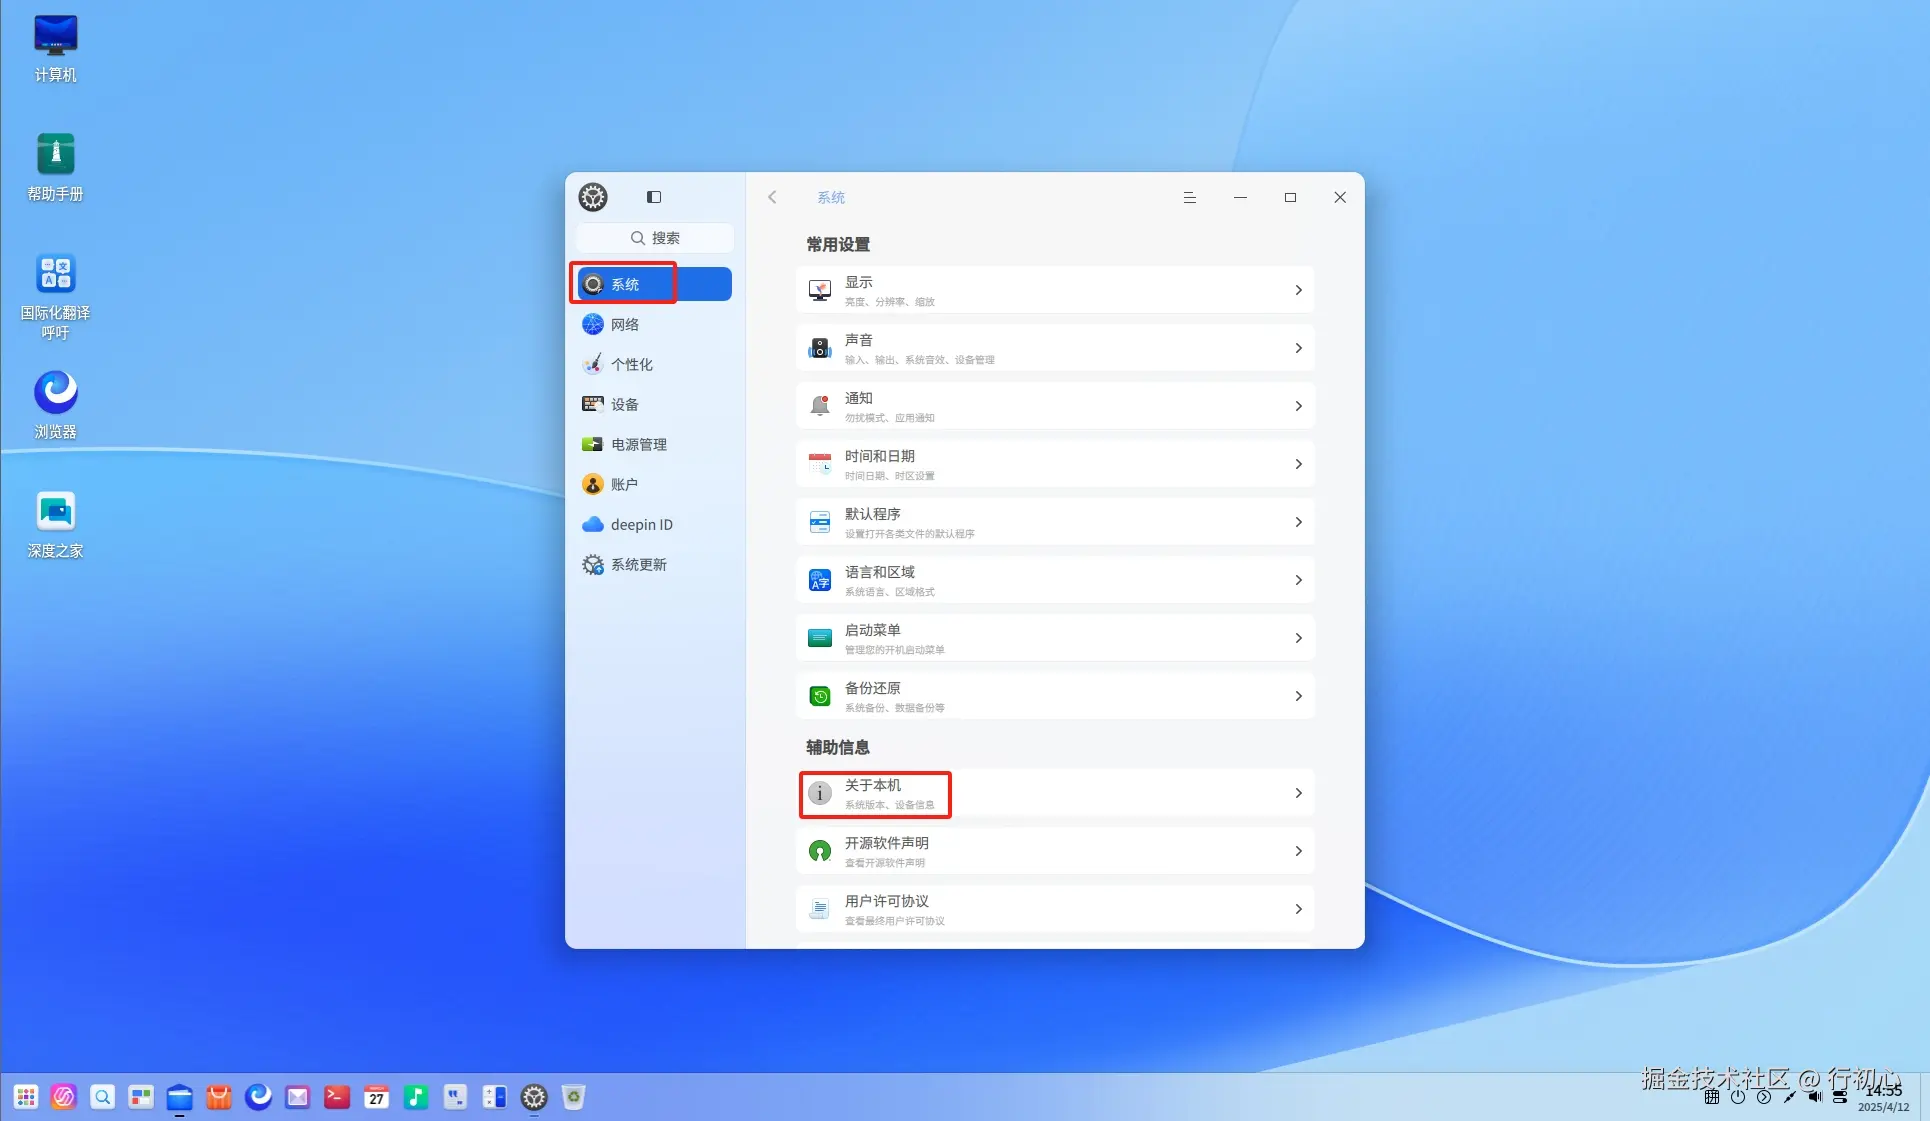Expand the 声音 row chevron

click(x=1298, y=348)
